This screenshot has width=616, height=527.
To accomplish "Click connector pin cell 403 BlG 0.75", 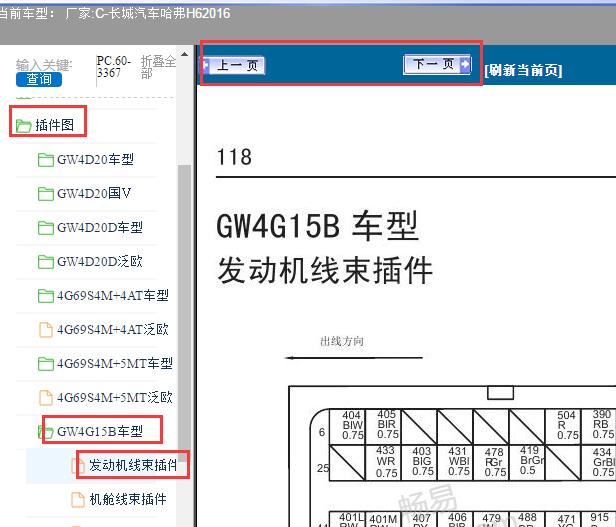I will coord(419,462).
